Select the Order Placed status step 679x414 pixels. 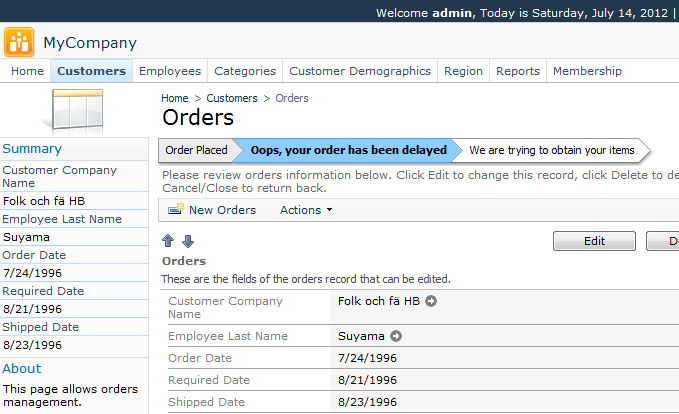click(196, 150)
